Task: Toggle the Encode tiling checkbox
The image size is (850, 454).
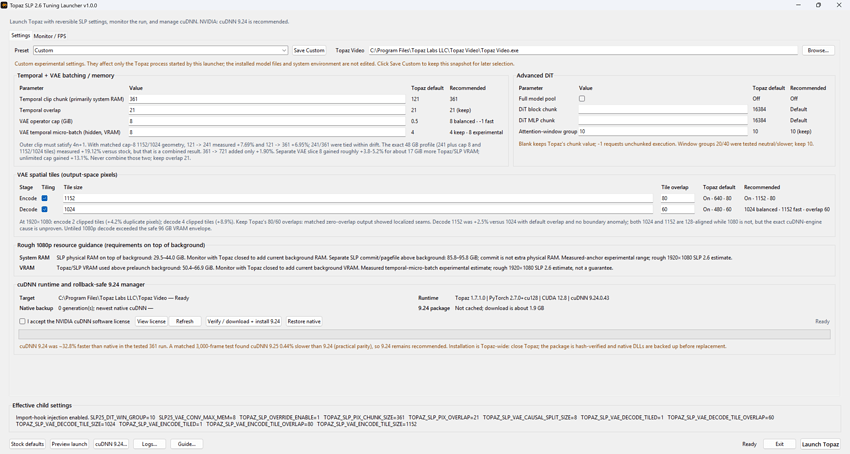Action: pos(44,199)
